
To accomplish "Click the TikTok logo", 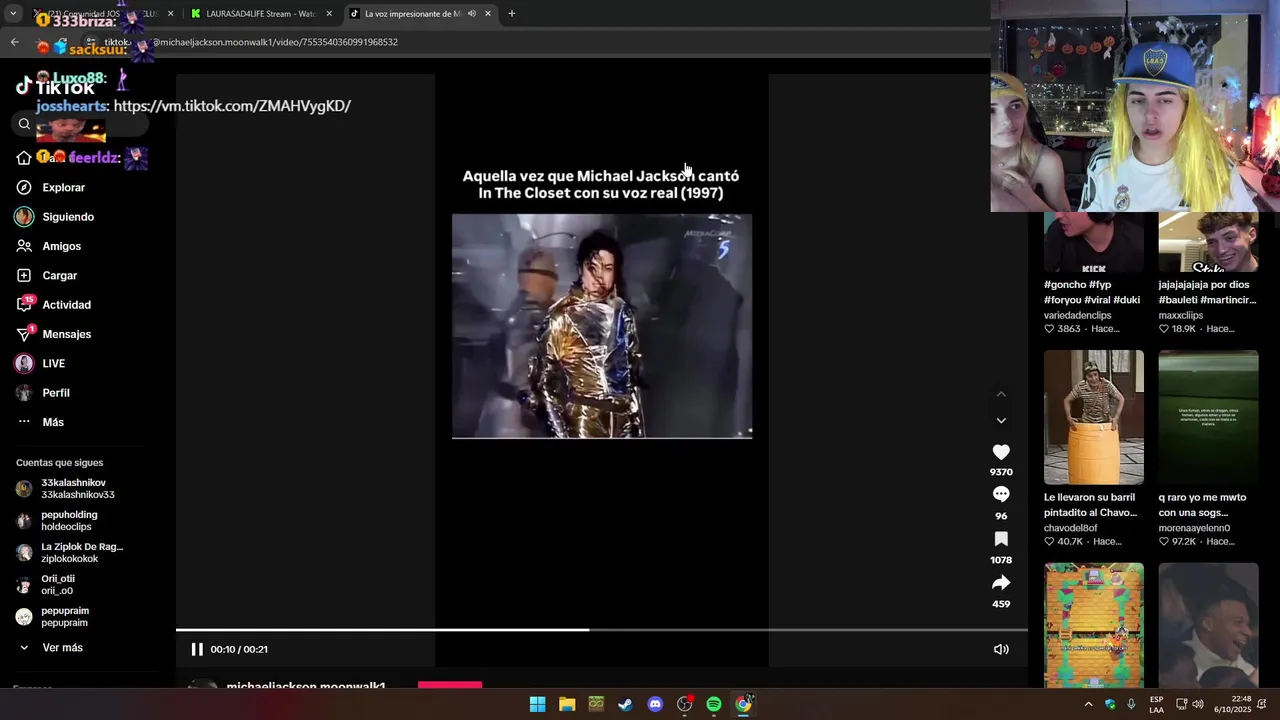I will tap(55, 87).
